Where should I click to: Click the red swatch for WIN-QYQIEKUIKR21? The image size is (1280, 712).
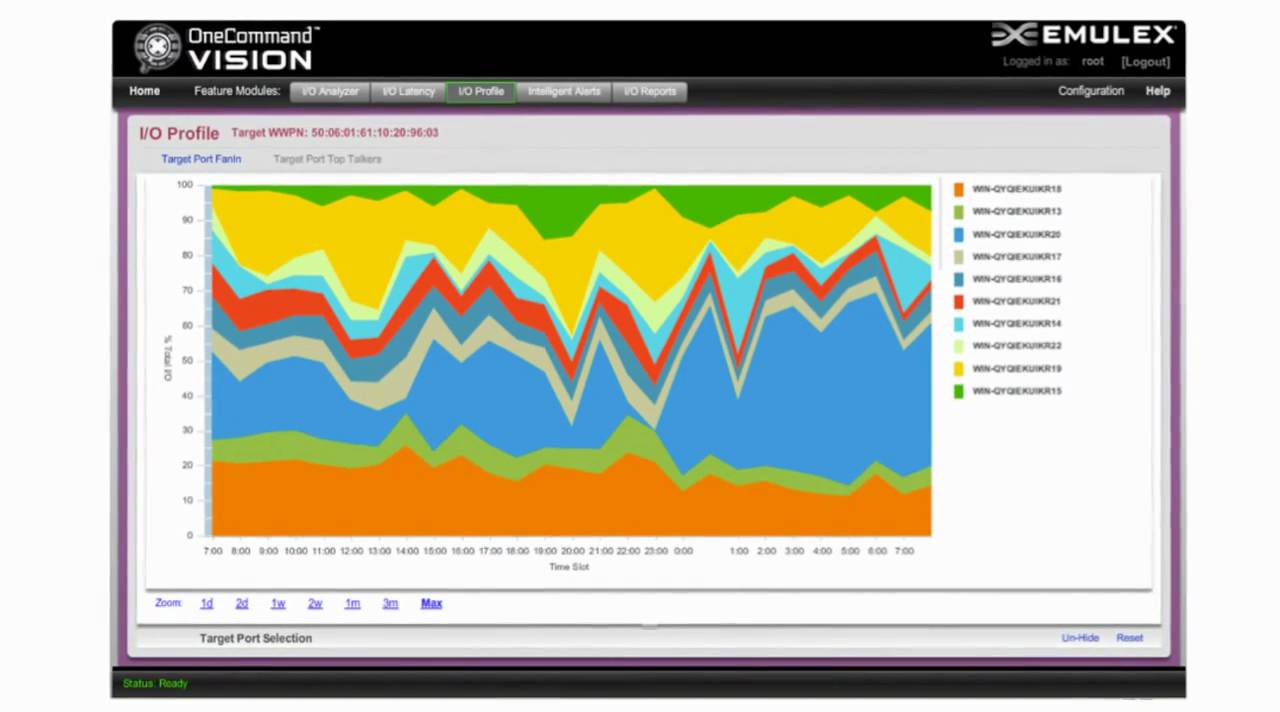(958, 301)
